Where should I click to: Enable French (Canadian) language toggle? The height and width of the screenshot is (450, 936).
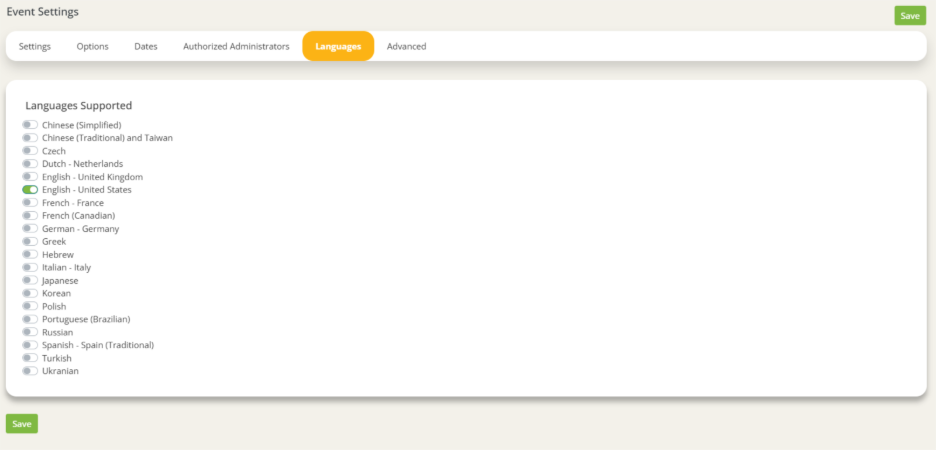tap(30, 216)
